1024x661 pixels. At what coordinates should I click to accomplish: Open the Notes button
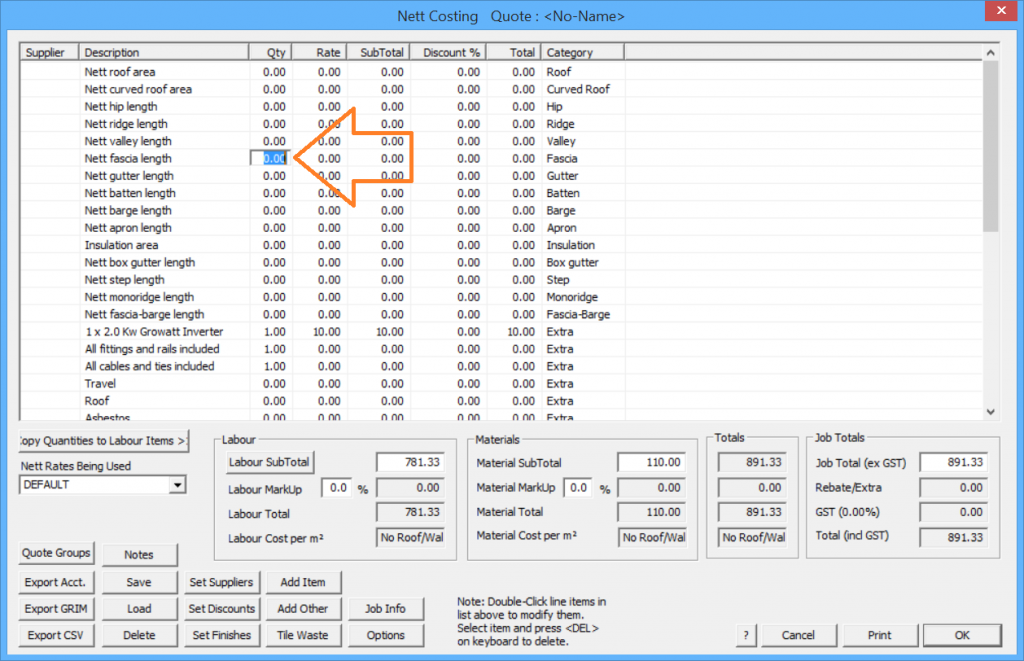[139, 555]
